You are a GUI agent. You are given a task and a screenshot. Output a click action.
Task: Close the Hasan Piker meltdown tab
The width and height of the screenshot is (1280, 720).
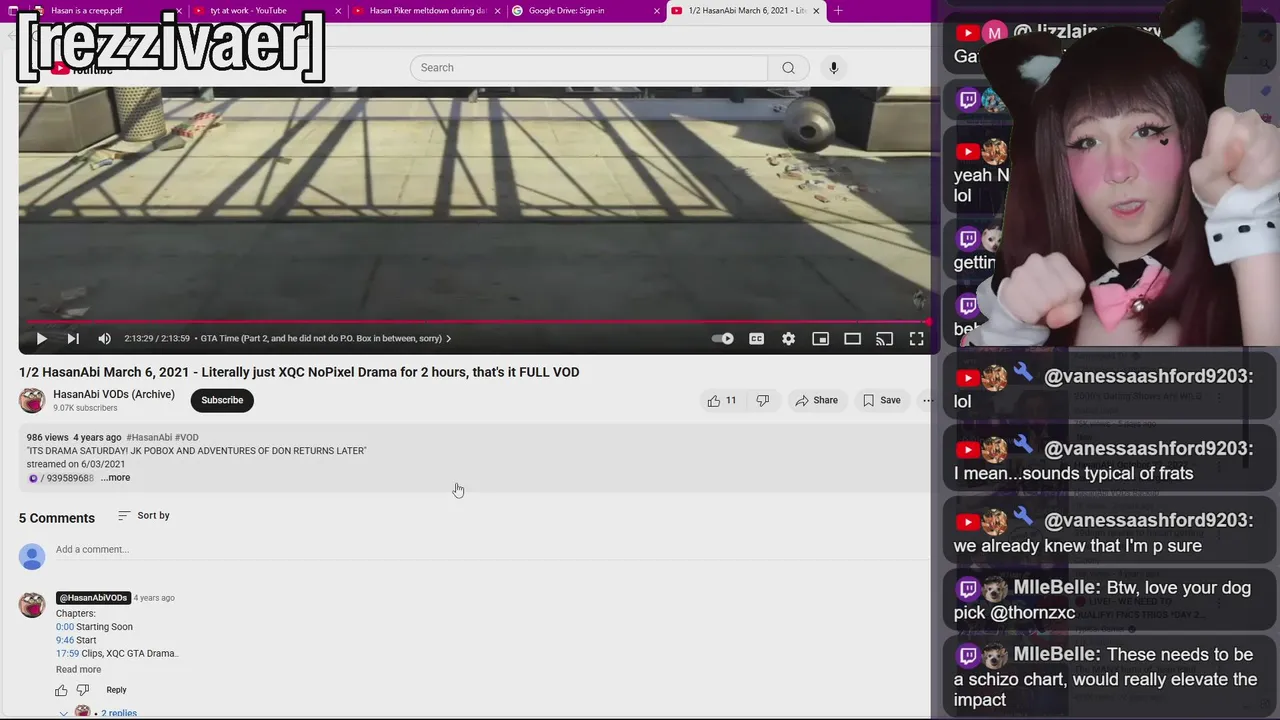pyautogui.click(x=497, y=11)
